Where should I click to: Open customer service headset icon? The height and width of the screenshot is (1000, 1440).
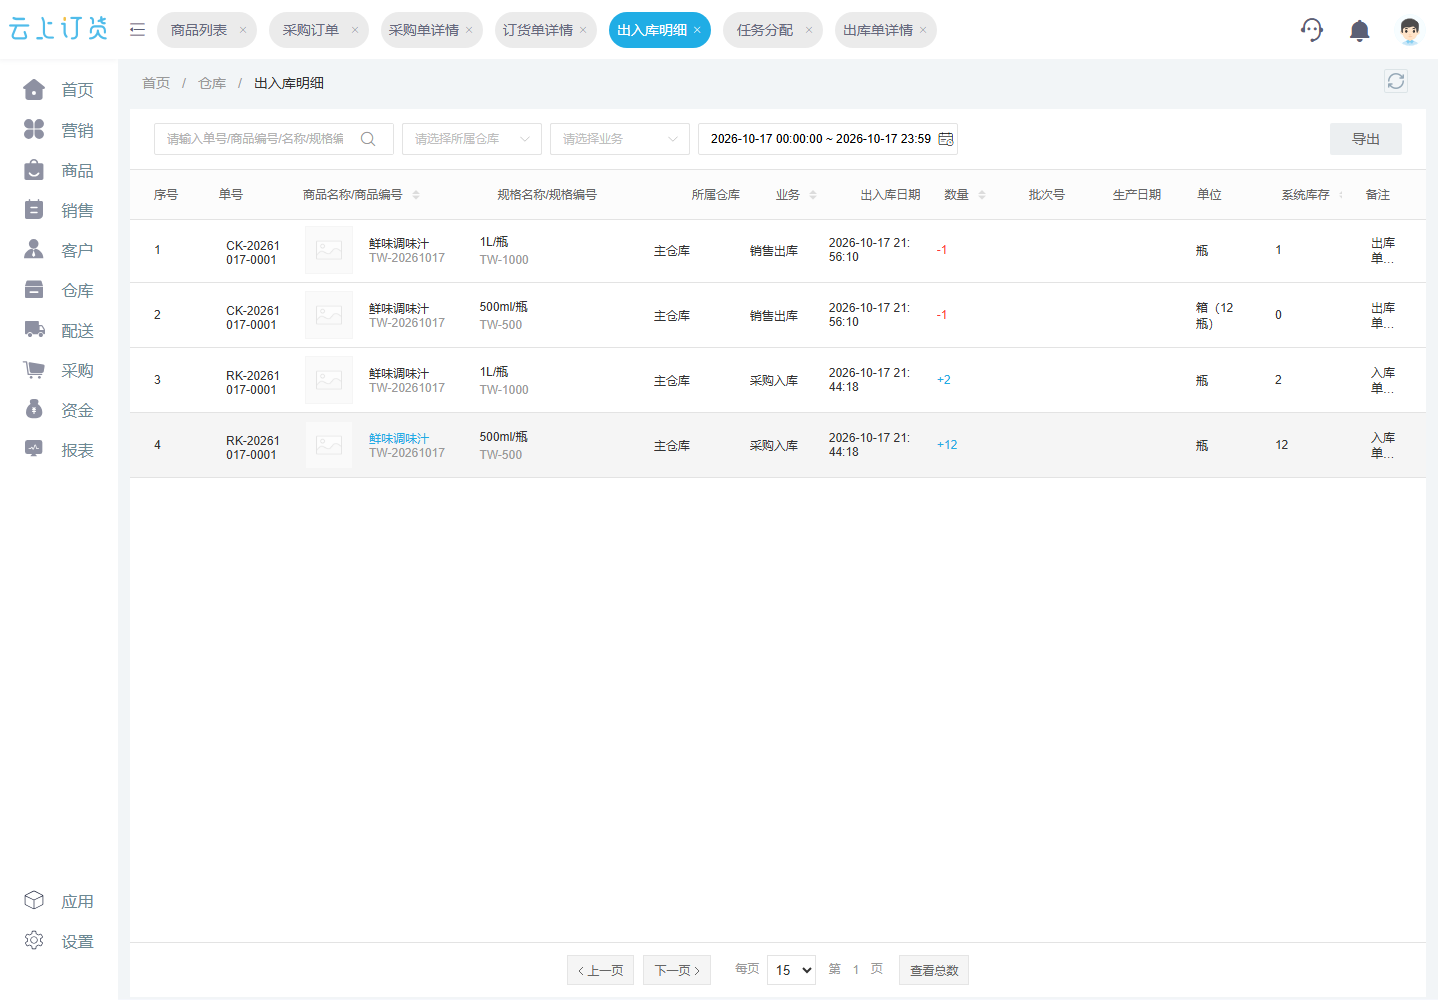pyautogui.click(x=1312, y=30)
